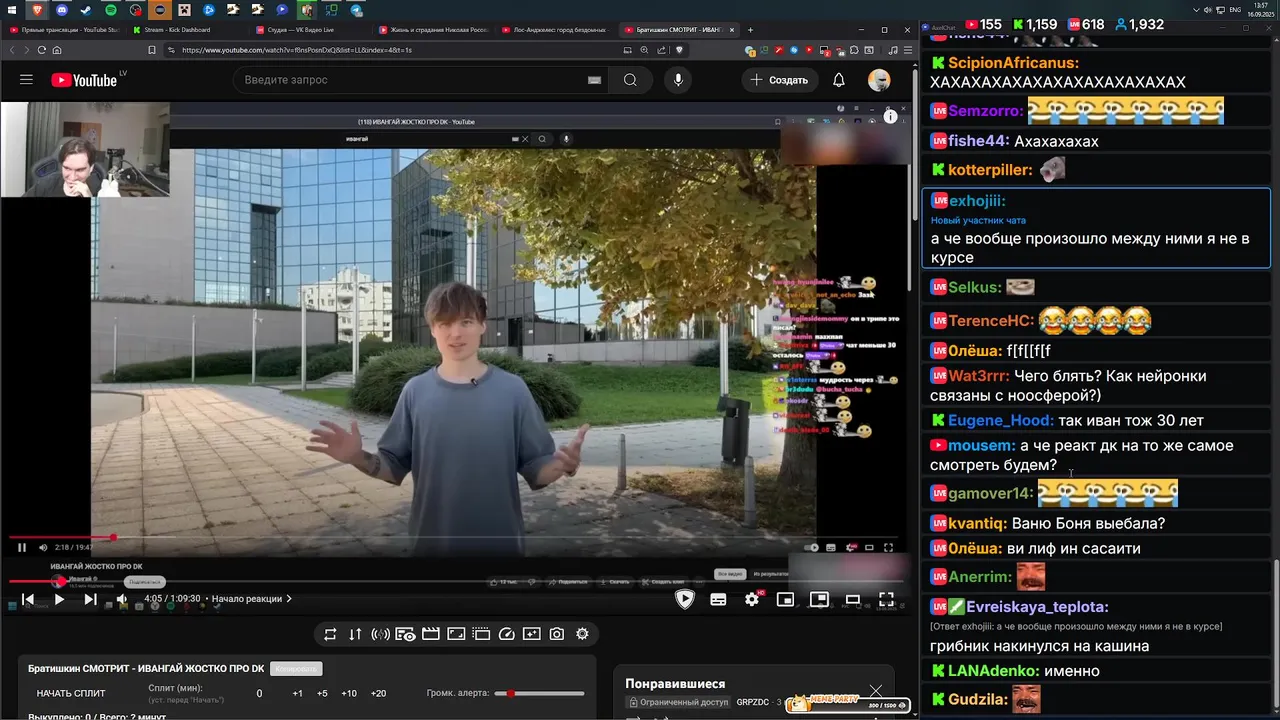The width and height of the screenshot is (1280, 720).
Task: Open player settings gear with HD badge
Action: pos(752,599)
